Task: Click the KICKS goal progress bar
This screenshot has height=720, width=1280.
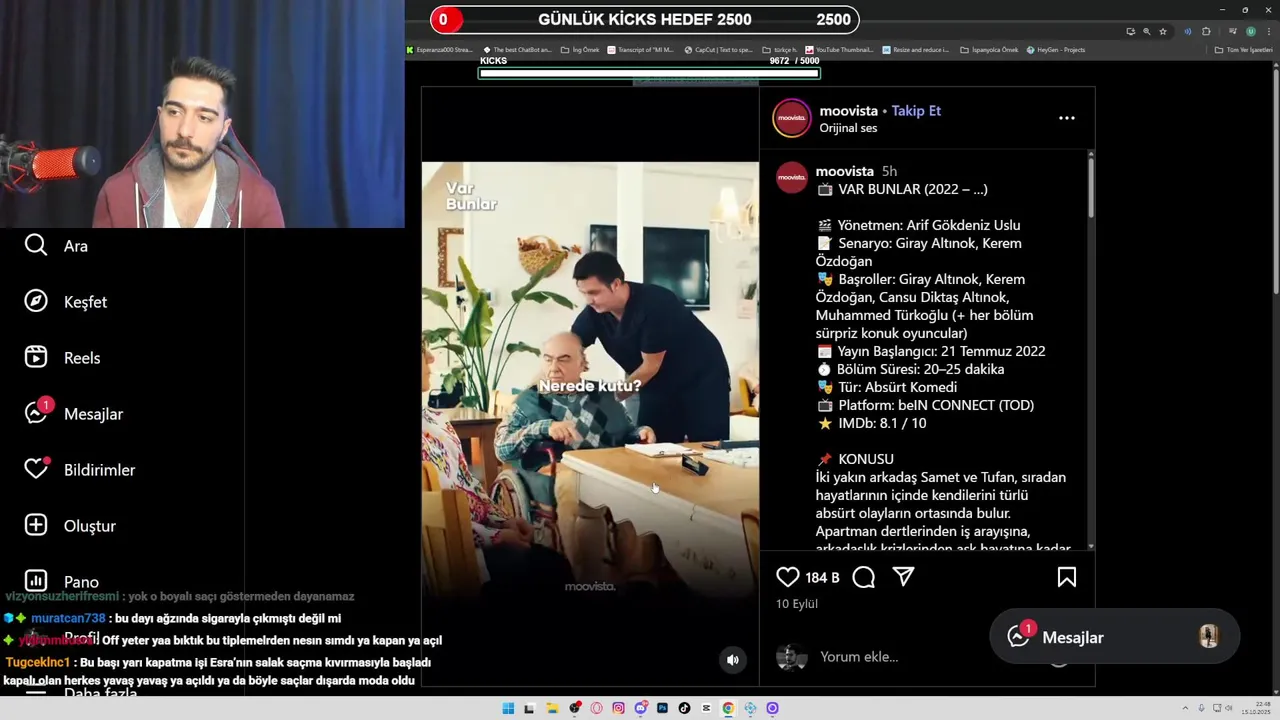Action: [x=649, y=73]
